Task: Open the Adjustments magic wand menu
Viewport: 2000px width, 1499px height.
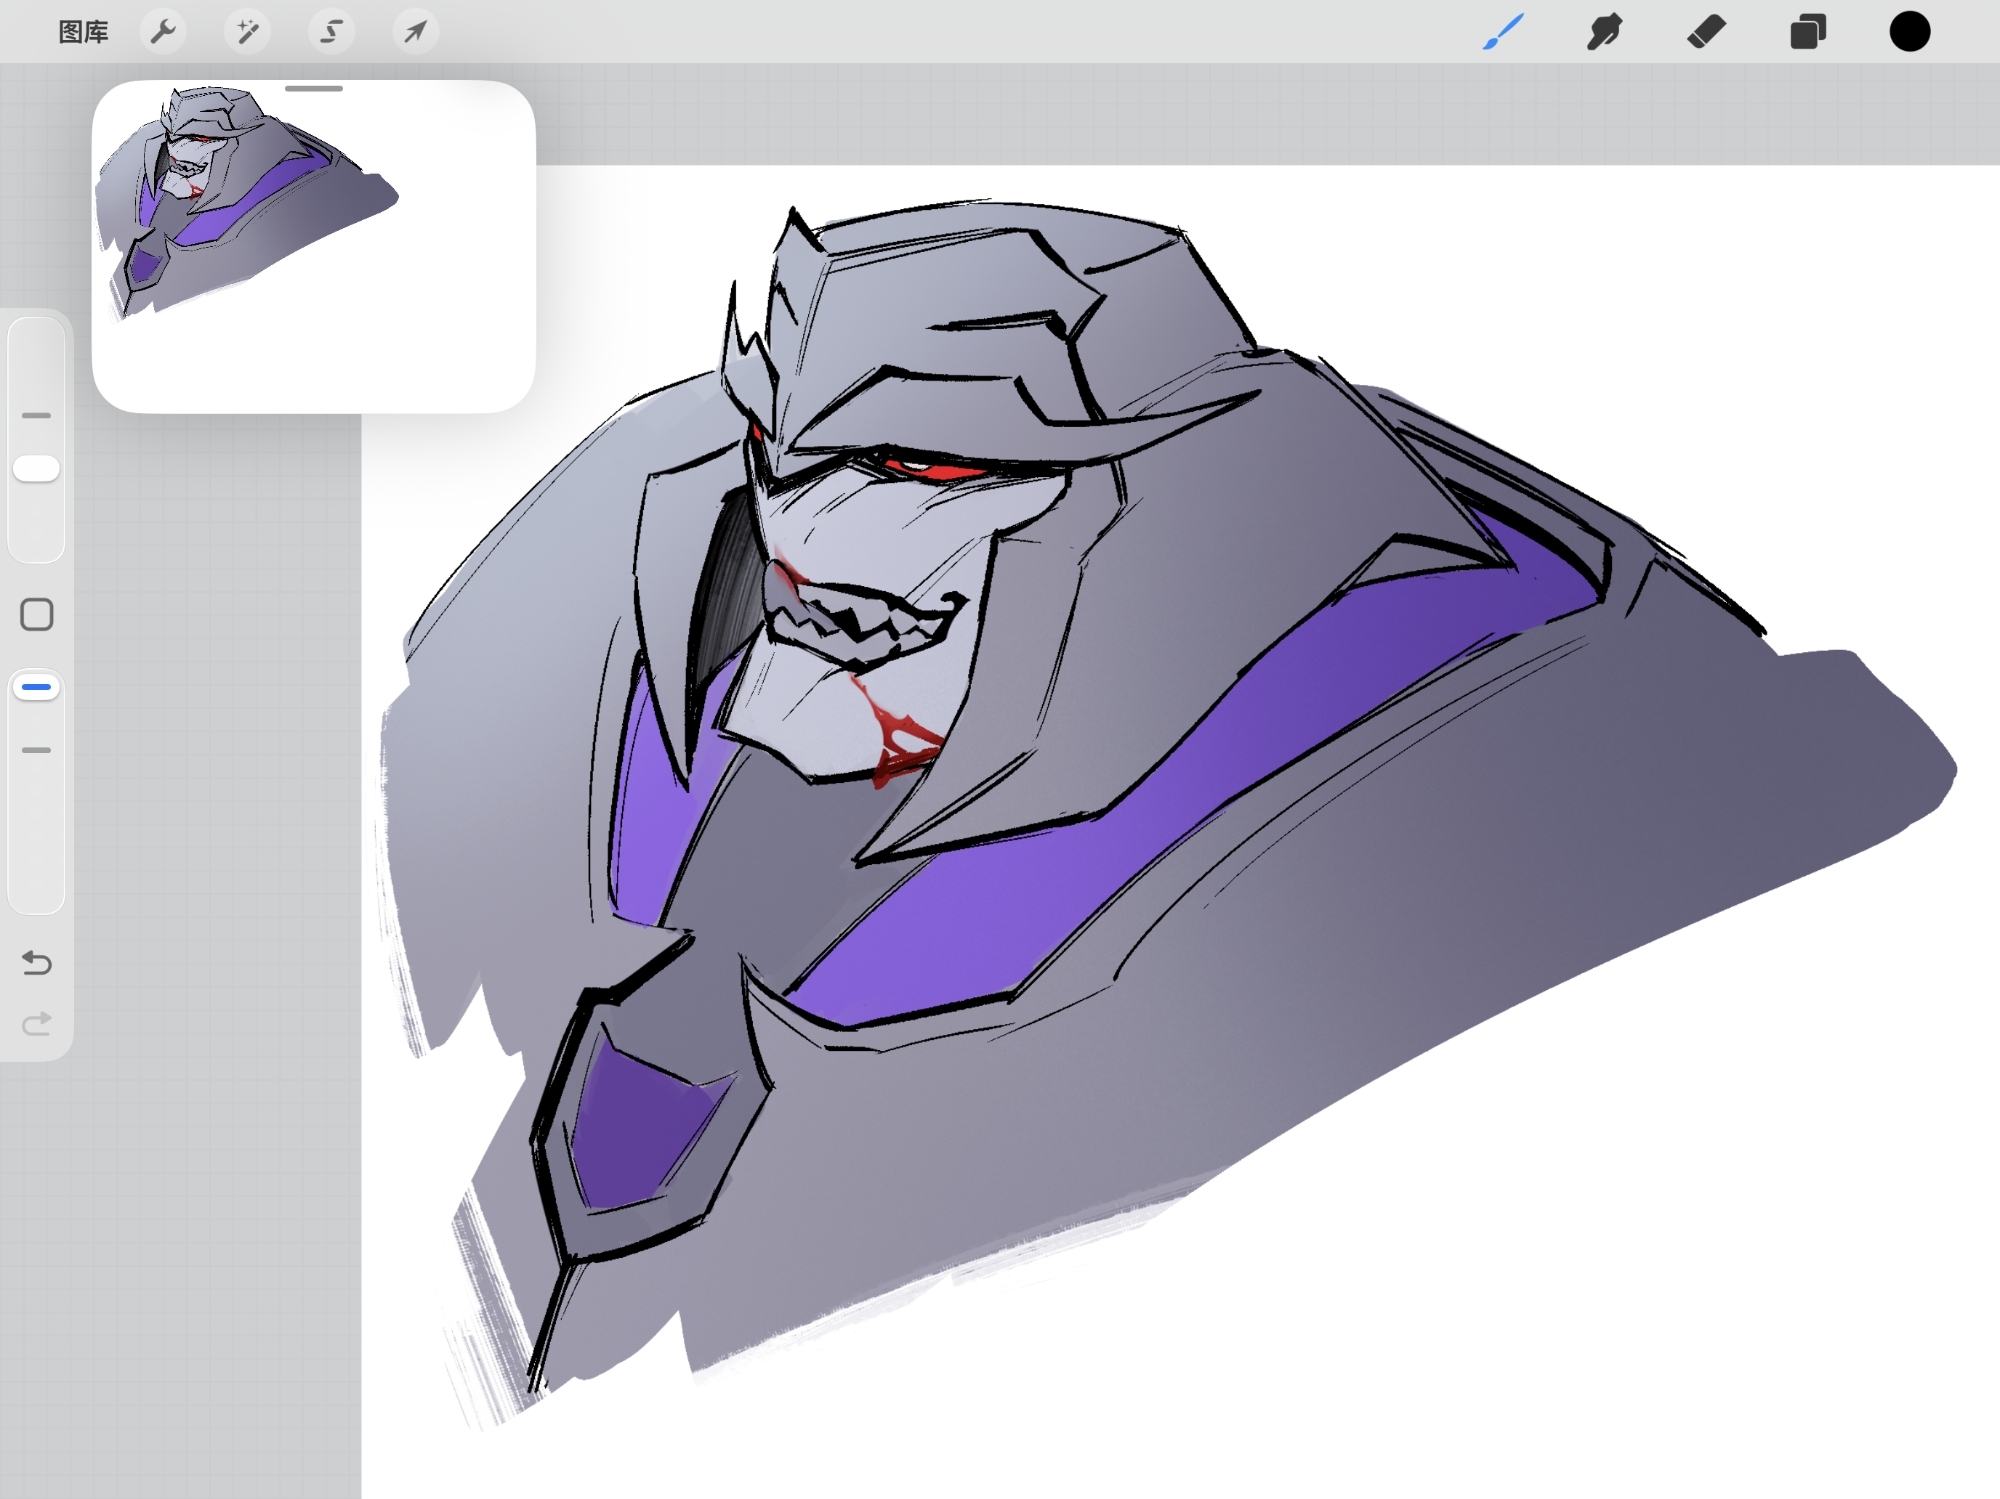Action: 246,32
